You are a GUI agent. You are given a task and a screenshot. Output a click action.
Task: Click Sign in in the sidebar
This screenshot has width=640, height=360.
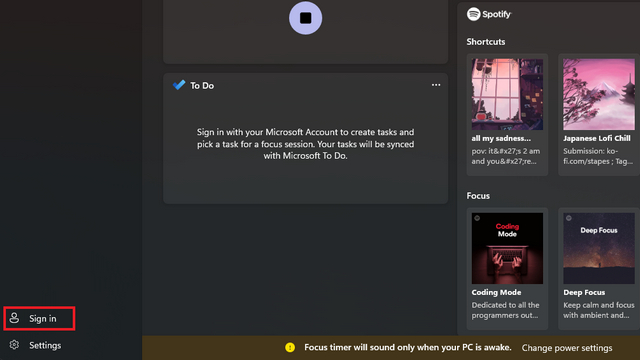tap(39, 318)
